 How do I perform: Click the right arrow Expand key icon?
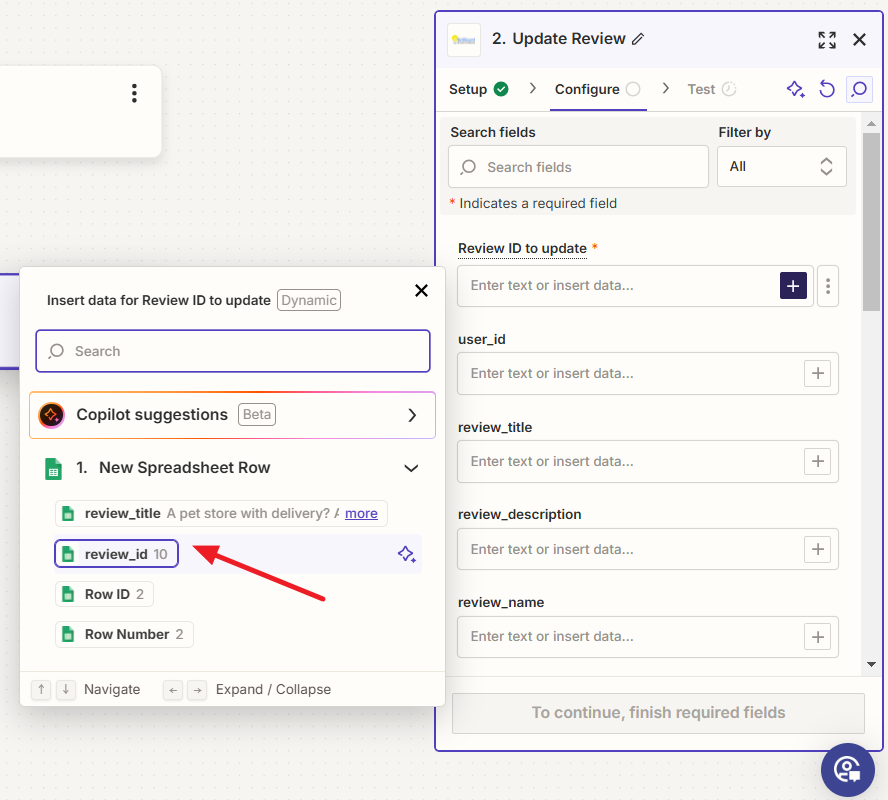tap(197, 690)
